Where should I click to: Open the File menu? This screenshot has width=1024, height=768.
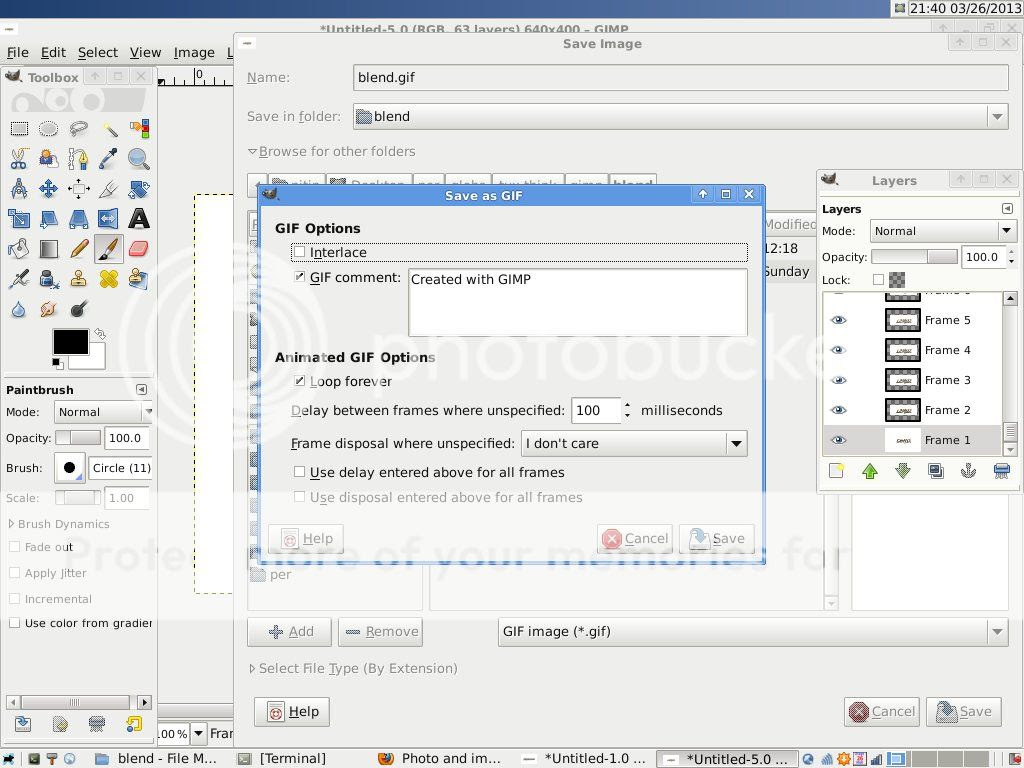pos(18,52)
